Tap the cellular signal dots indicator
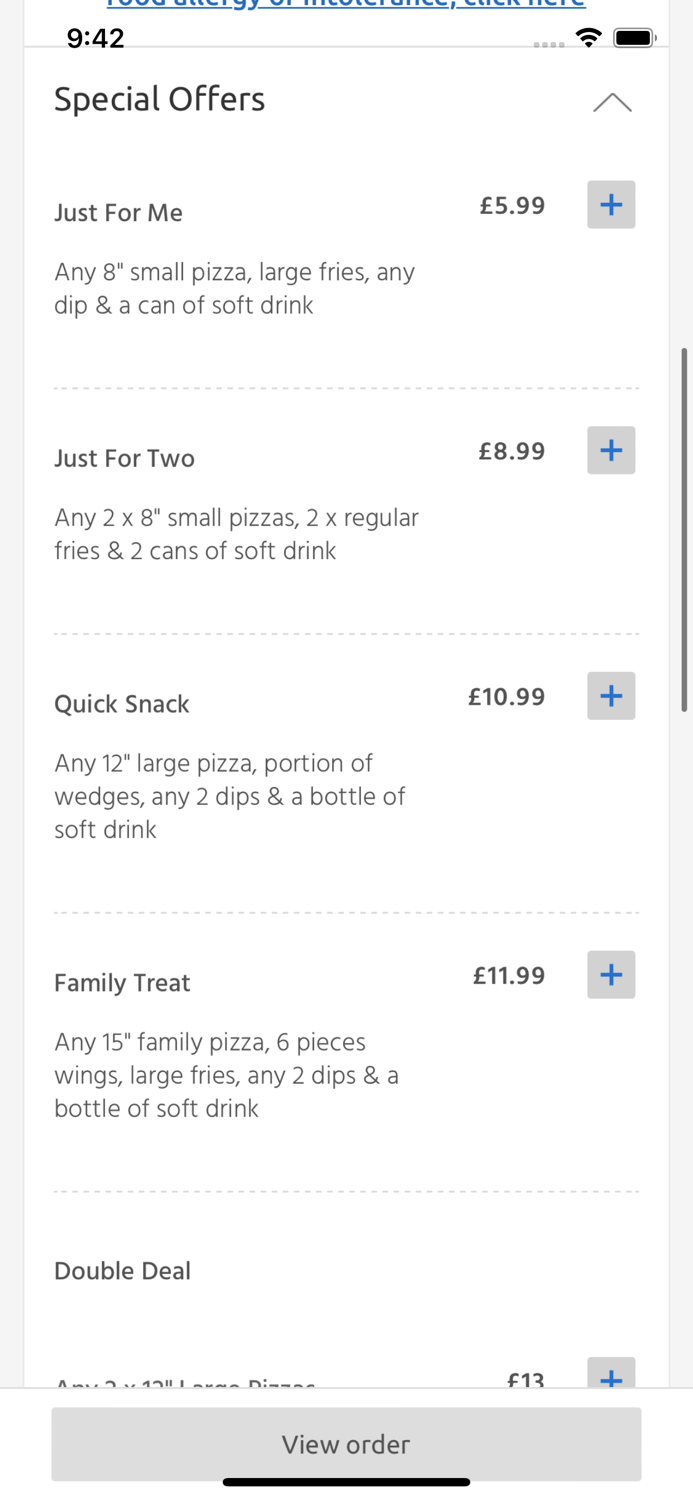The image size is (693, 1500). (x=548, y=44)
